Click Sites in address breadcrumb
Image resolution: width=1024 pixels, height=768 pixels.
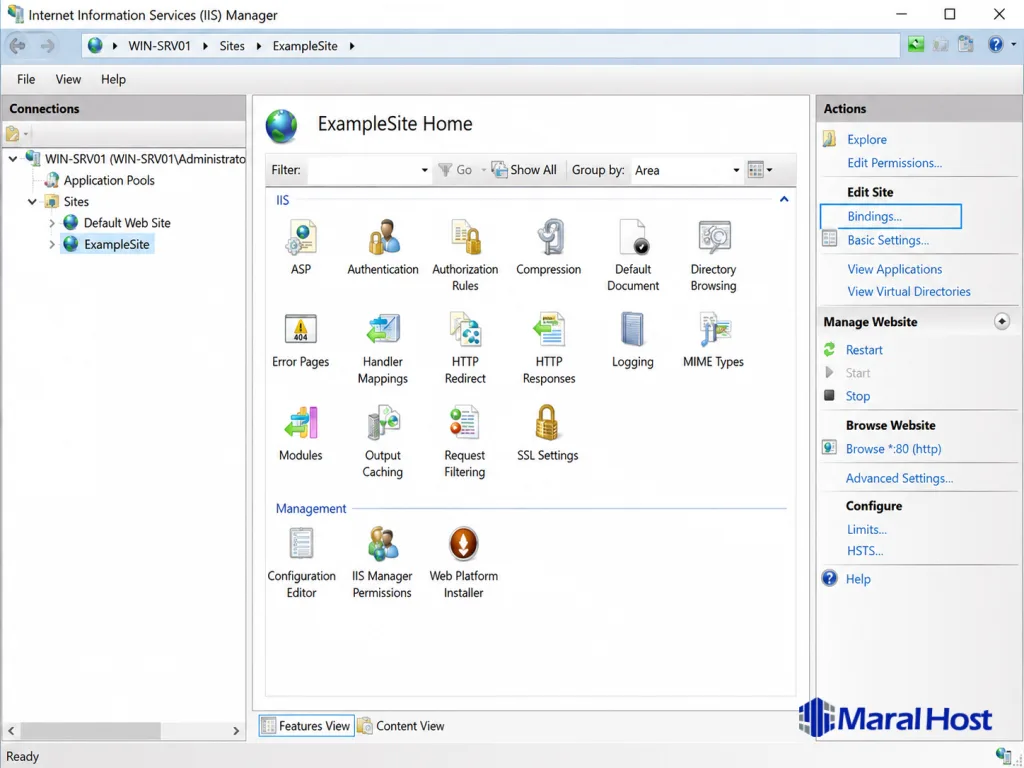click(232, 46)
